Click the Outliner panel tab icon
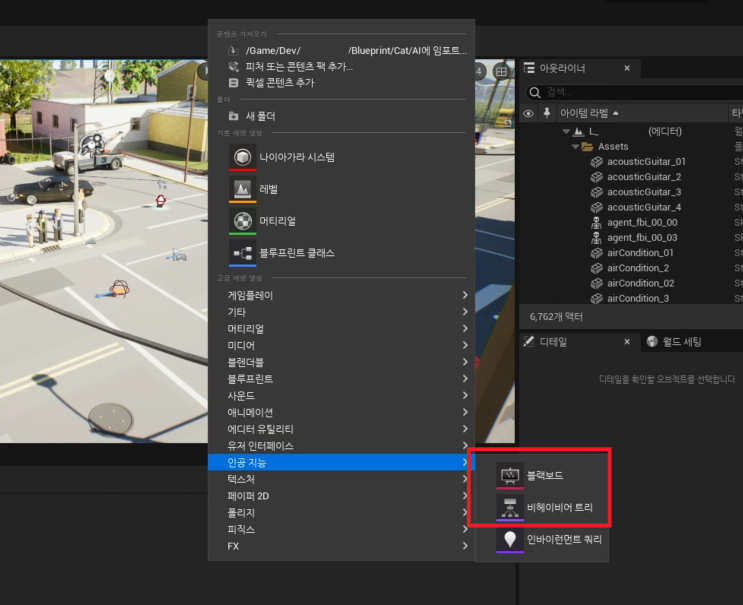The height and width of the screenshot is (605, 743). point(529,68)
